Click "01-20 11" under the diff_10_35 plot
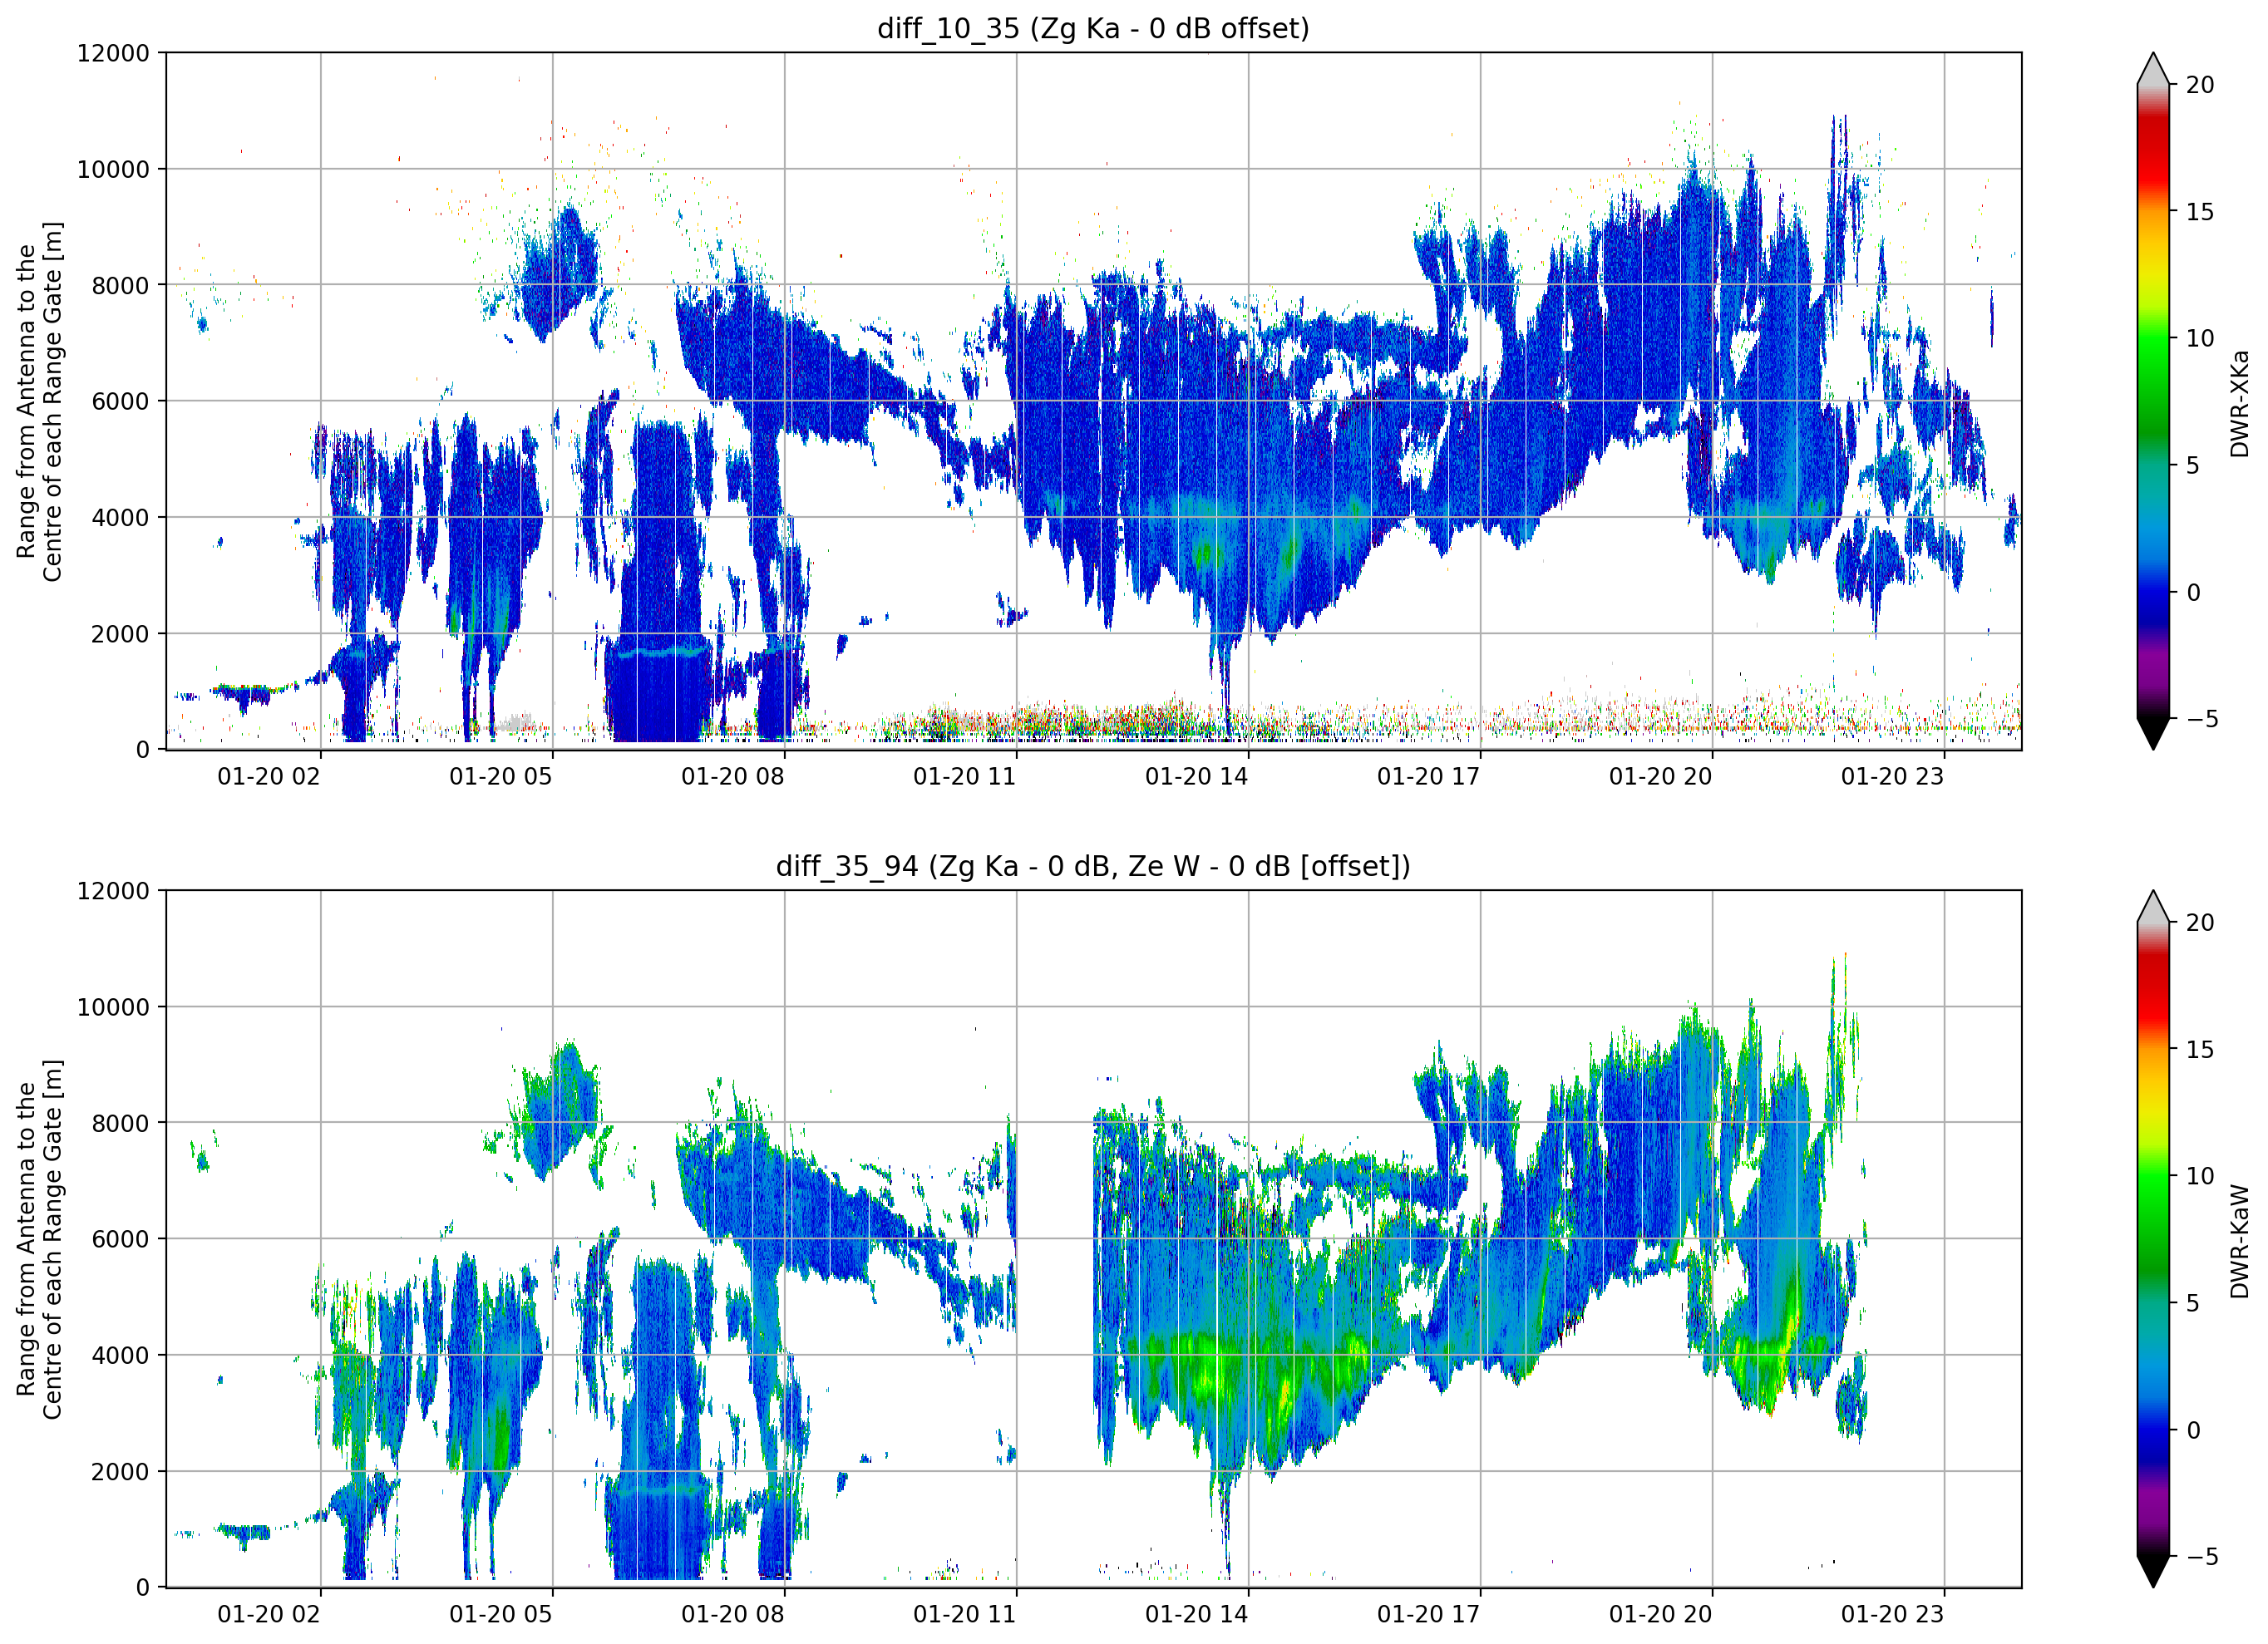Screen dimensions: 2268x1644 [965, 777]
